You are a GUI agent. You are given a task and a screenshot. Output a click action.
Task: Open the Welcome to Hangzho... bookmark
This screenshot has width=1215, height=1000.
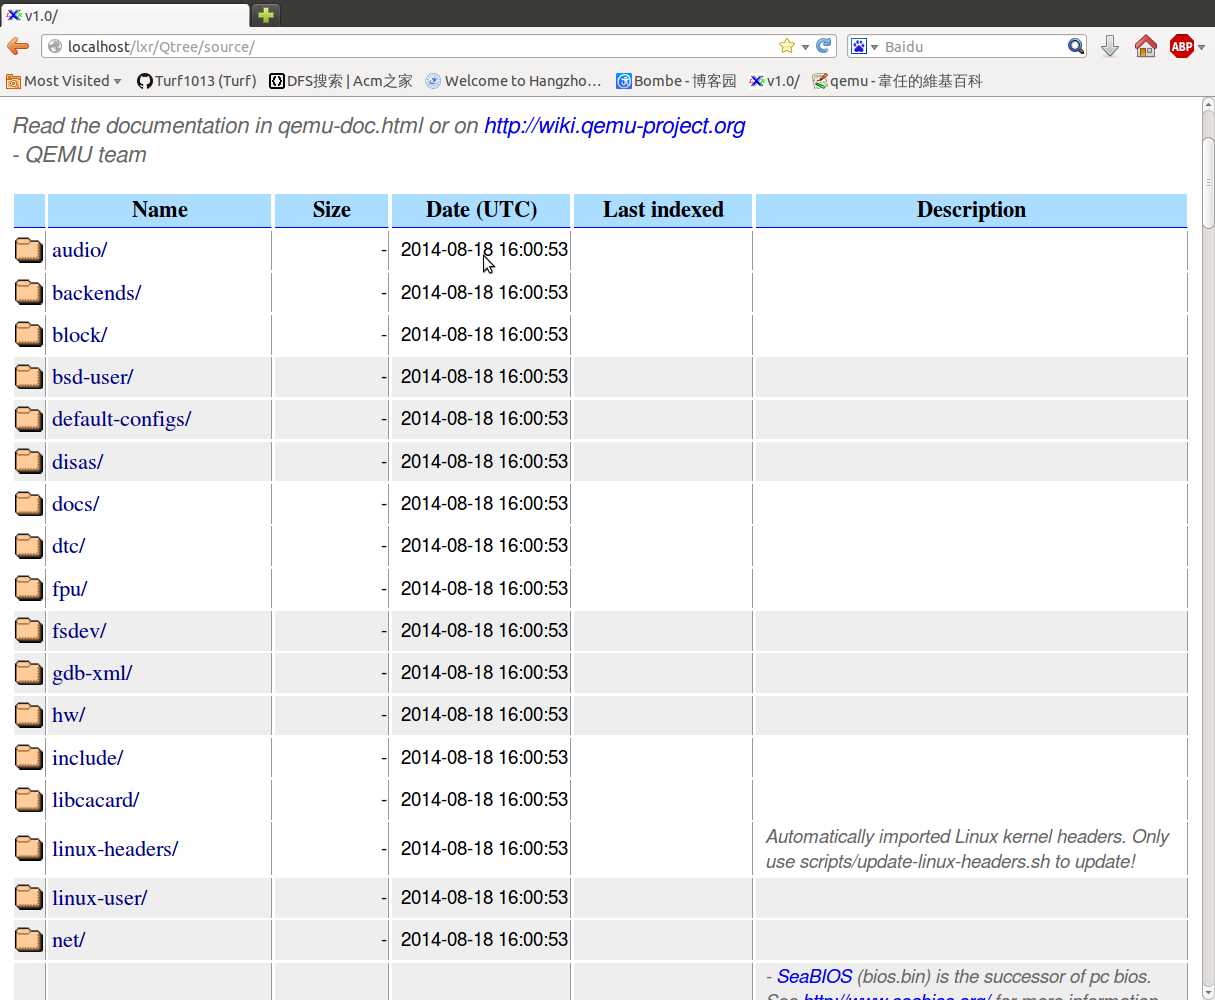513,81
